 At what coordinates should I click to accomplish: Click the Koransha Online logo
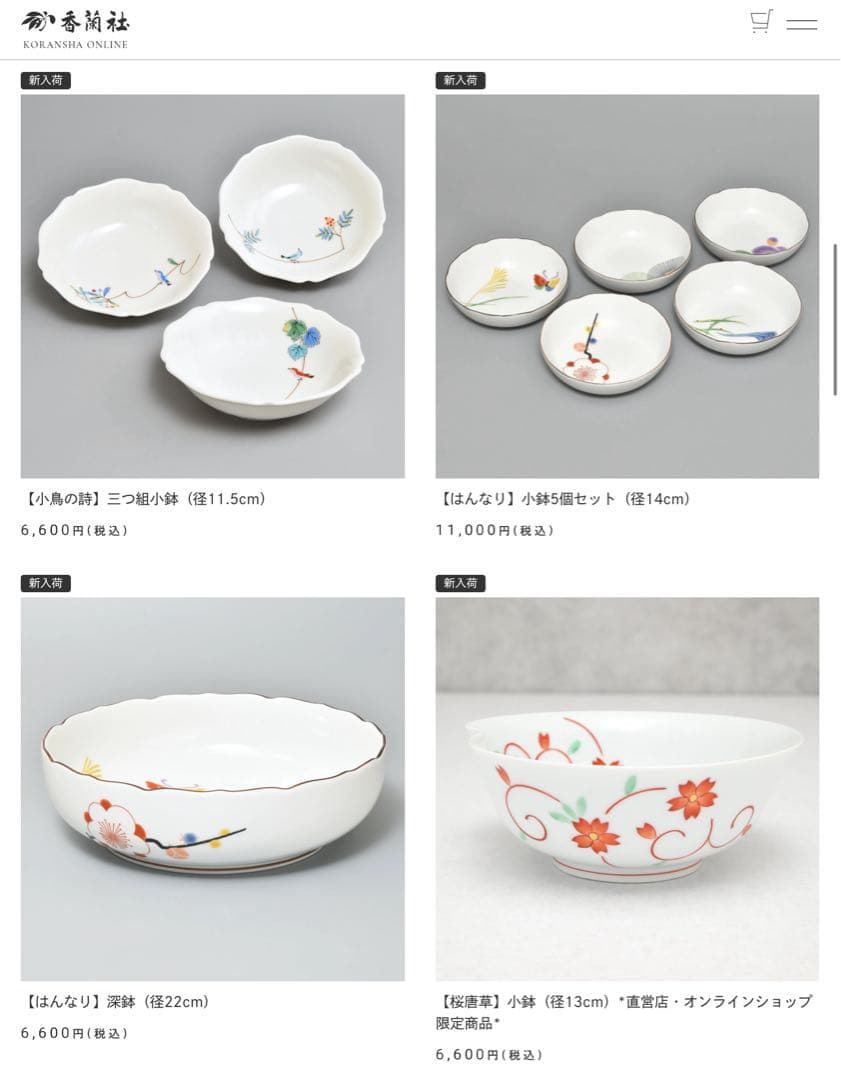click(74, 30)
